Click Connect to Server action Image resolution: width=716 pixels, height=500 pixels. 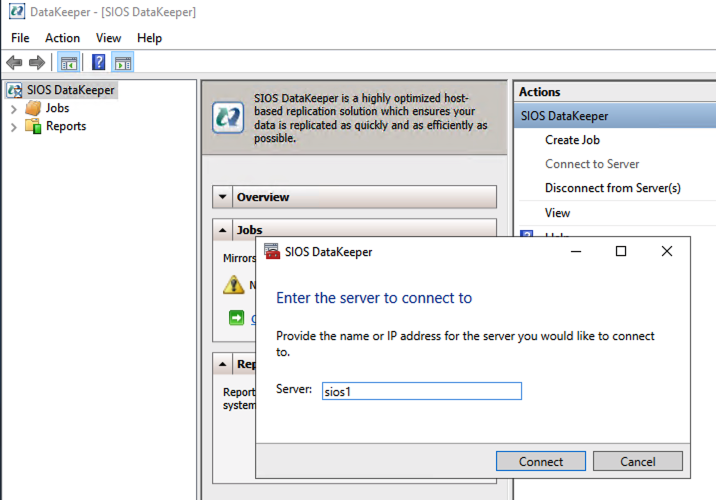click(592, 164)
